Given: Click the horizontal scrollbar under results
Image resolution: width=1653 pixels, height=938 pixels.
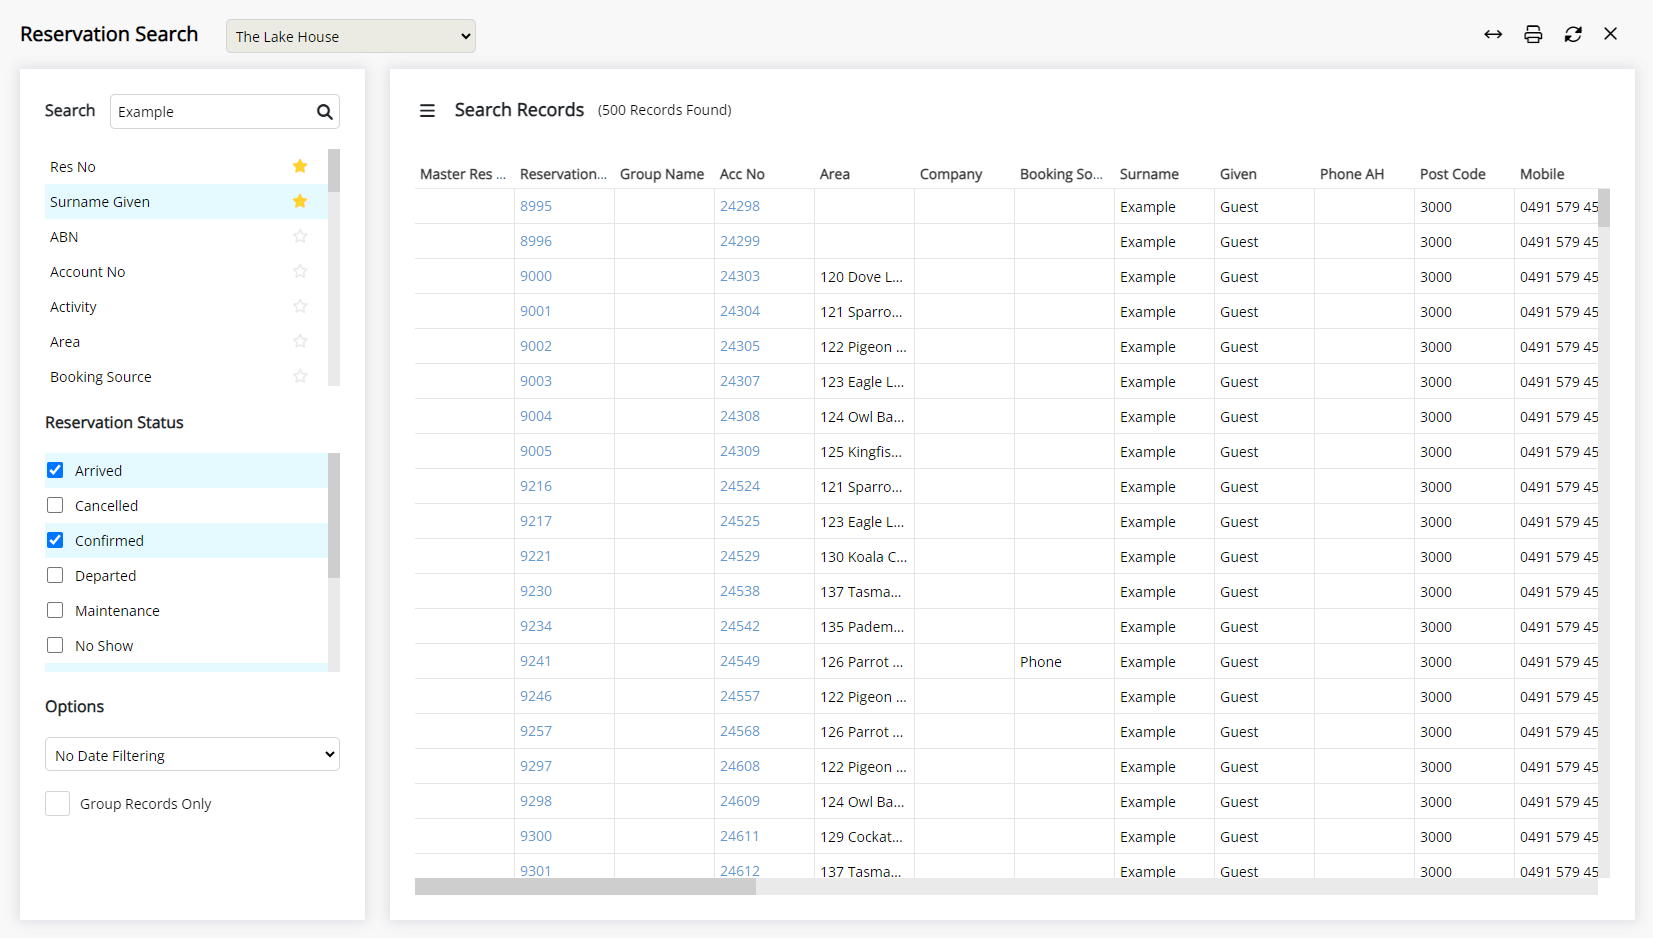Looking at the screenshot, I should [x=585, y=887].
